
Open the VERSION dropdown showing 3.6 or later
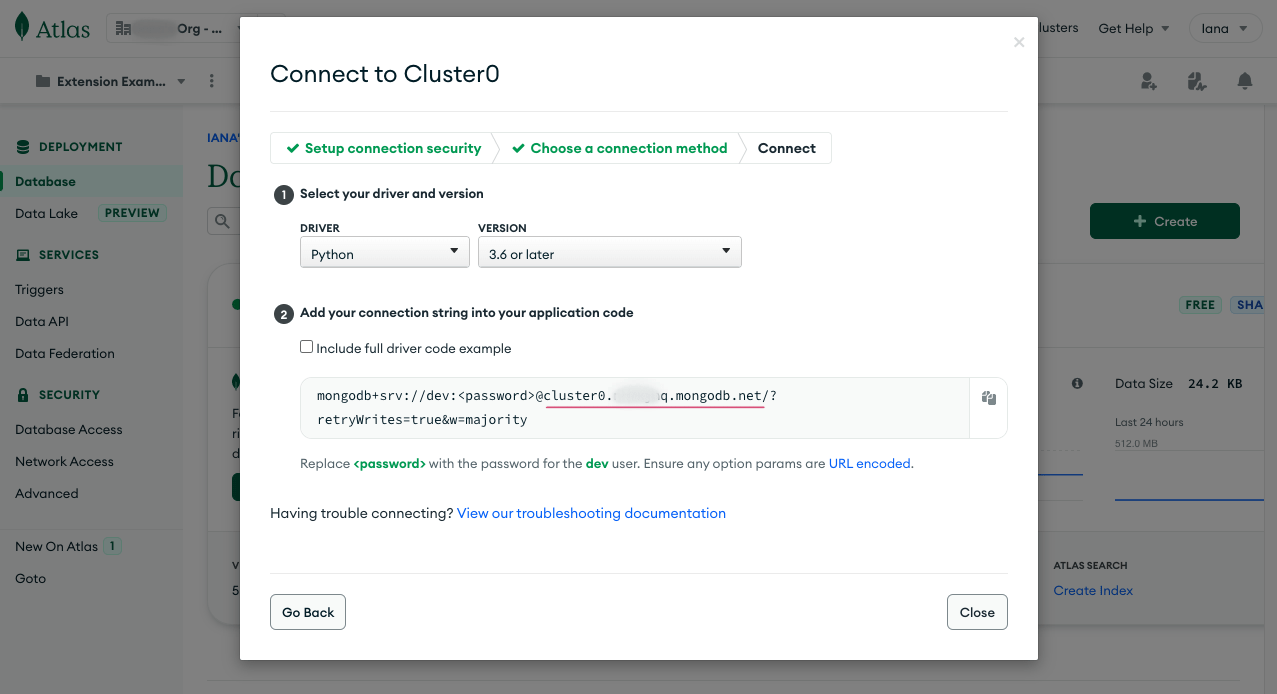tap(609, 252)
